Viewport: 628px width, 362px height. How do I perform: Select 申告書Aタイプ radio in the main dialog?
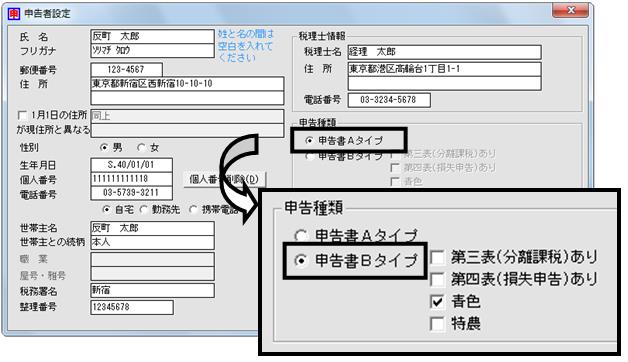click(x=309, y=141)
